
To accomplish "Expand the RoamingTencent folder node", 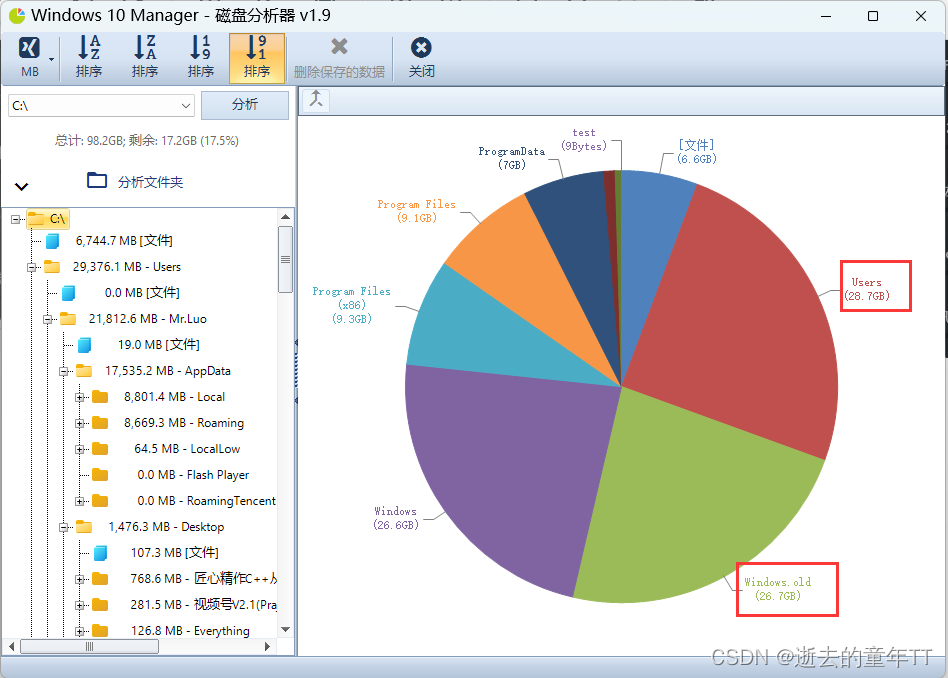I will tap(79, 501).
